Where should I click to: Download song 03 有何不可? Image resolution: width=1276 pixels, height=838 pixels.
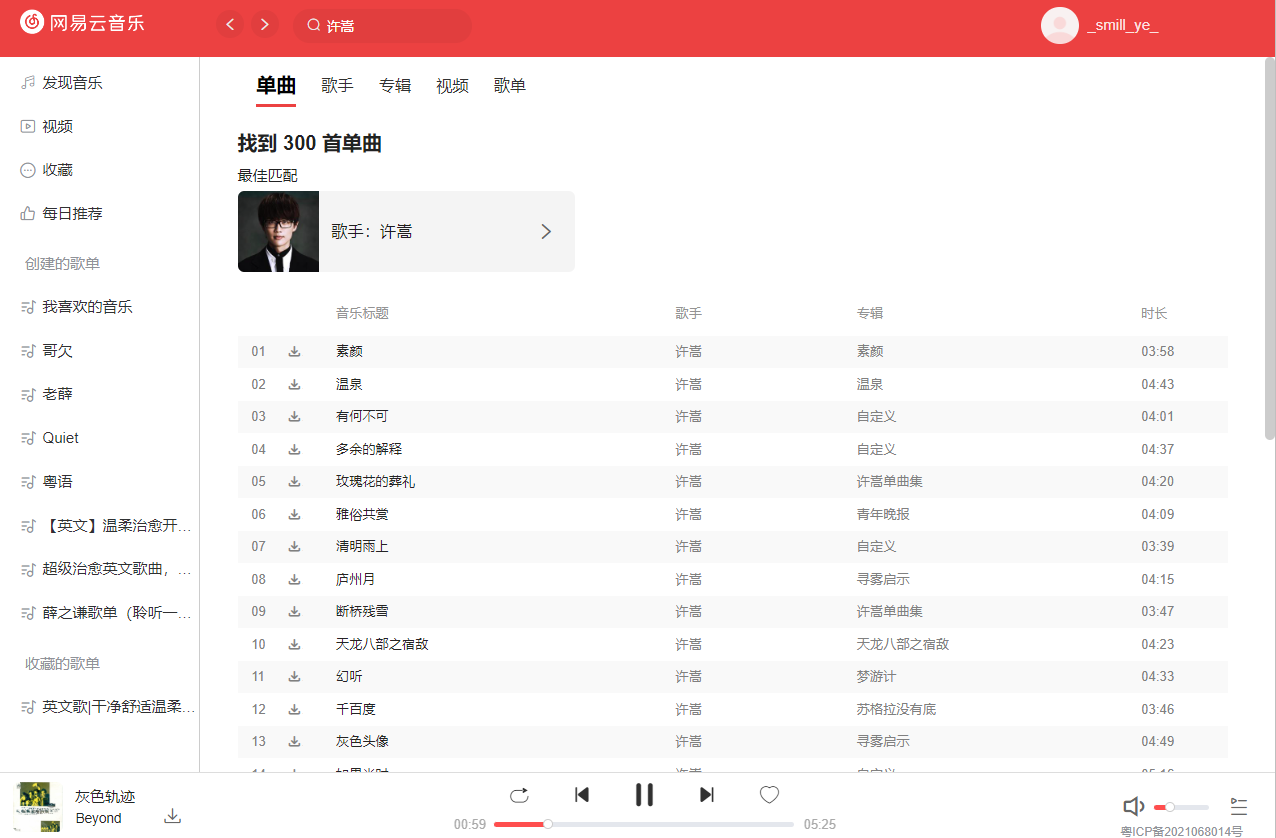pyautogui.click(x=294, y=417)
